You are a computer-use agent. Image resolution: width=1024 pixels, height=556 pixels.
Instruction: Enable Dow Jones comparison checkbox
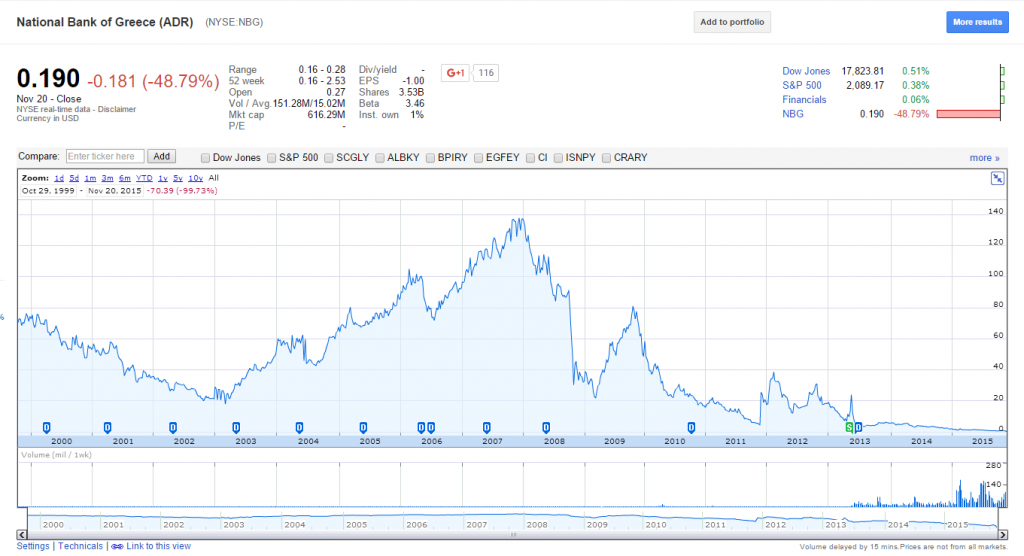click(205, 157)
